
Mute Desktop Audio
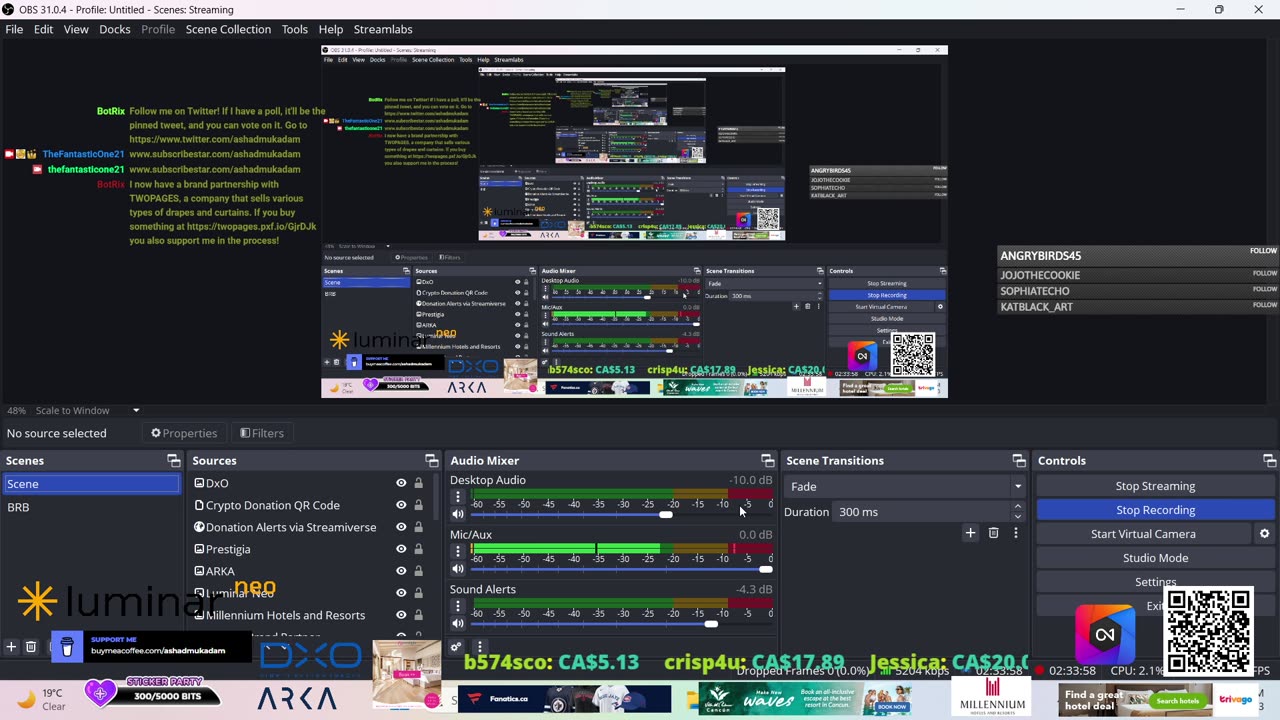click(x=458, y=514)
